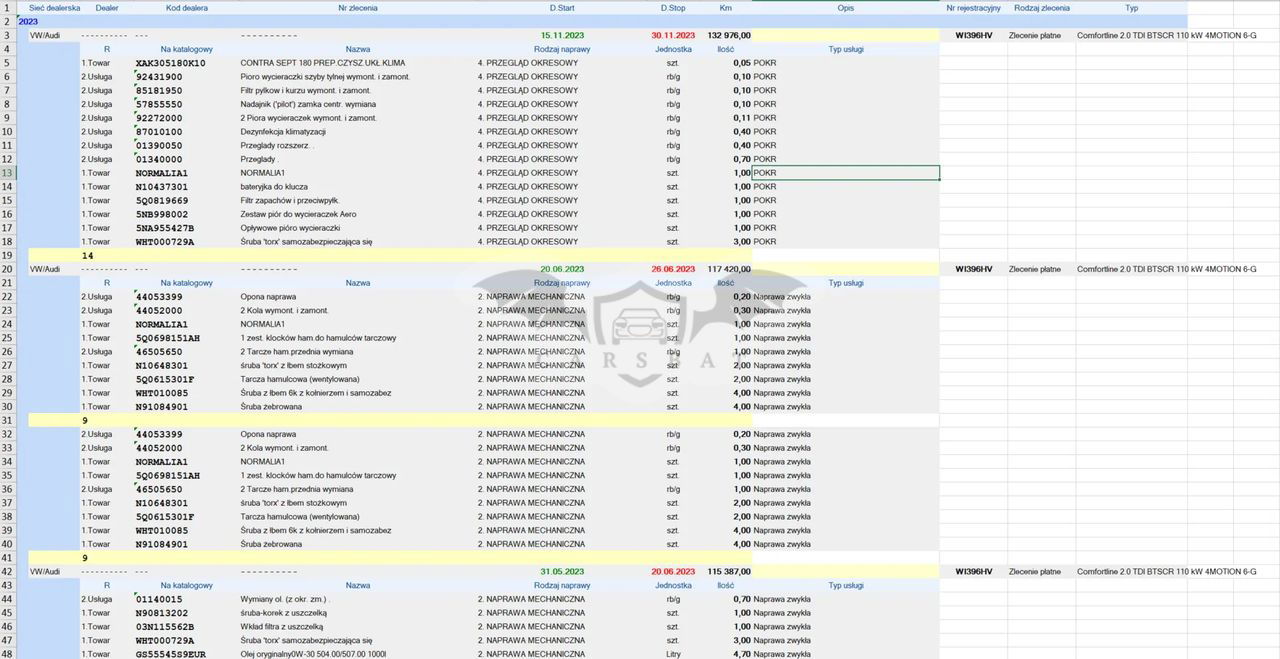Click the red stop date 30.11.2023
This screenshot has width=1280, height=659.
673,35
